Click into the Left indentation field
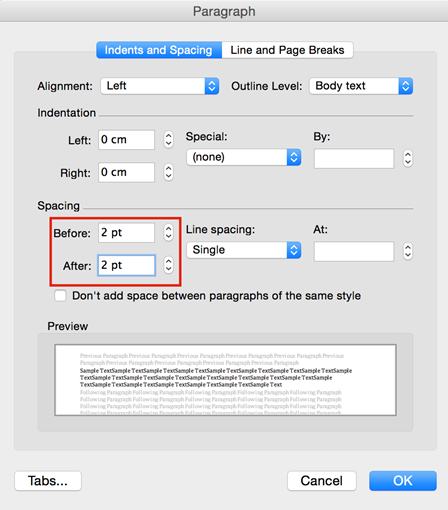Viewport: 448px width, 510px height. pyautogui.click(x=126, y=140)
